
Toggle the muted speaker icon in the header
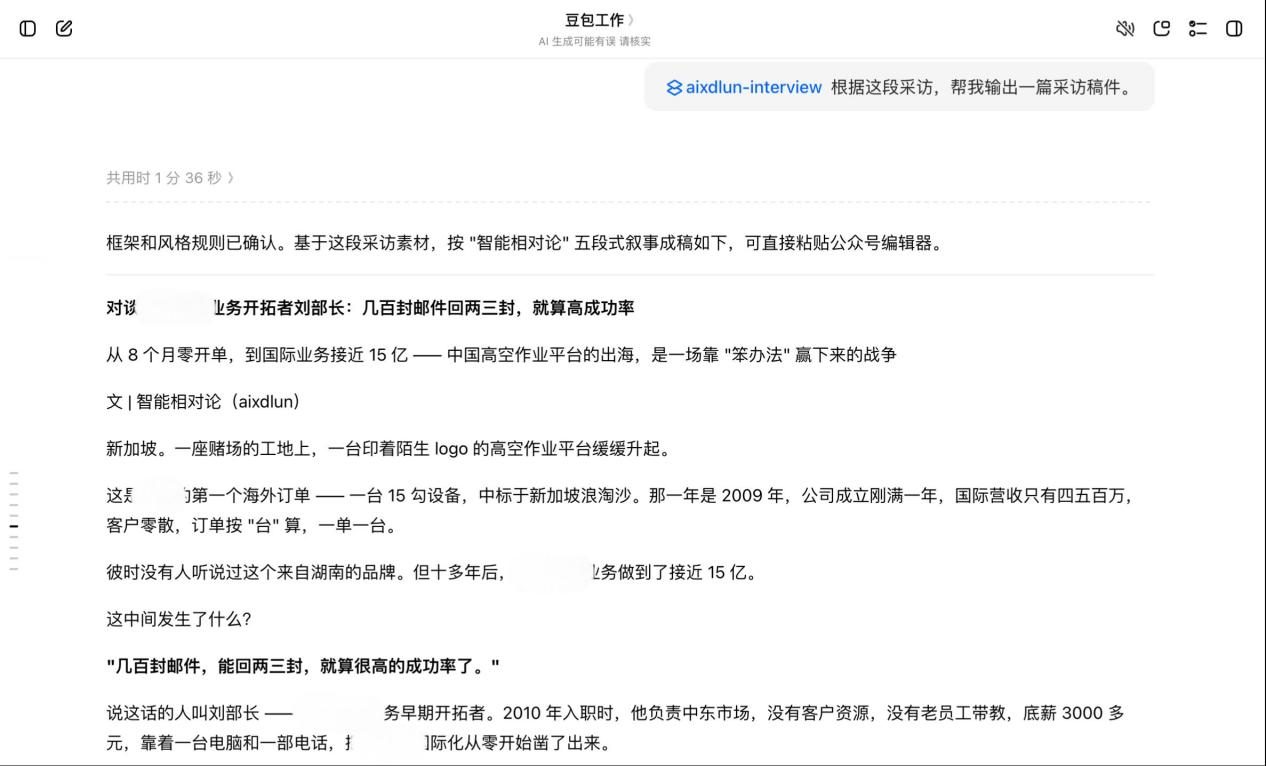click(1125, 28)
